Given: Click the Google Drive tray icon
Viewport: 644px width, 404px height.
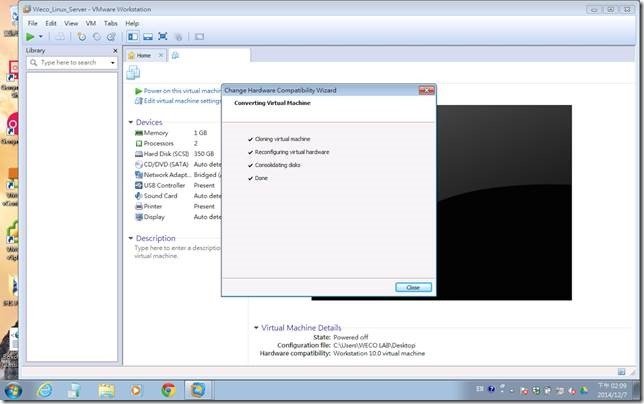Looking at the screenshot, I should tap(584, 390).
